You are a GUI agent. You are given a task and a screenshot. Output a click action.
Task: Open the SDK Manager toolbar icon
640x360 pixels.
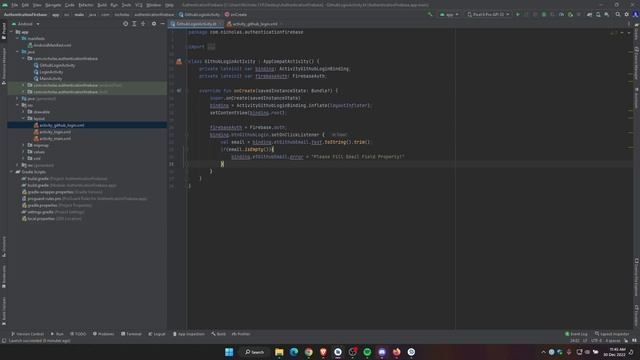(x=607, y=14)
